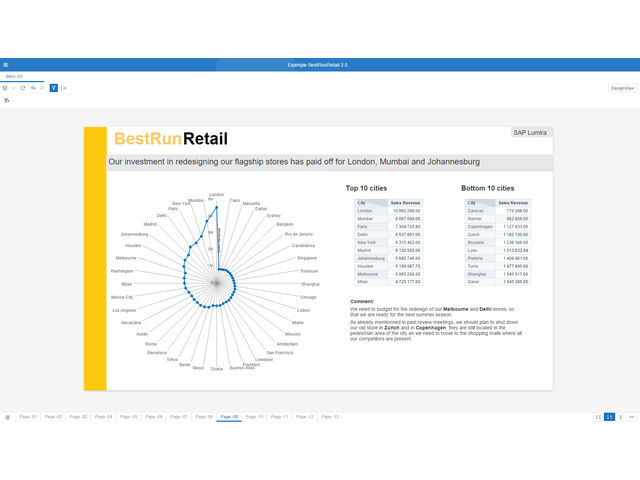Click the Save icon in toolbar
This screenshot has height=480, width=640.
(x=5, y=88)
